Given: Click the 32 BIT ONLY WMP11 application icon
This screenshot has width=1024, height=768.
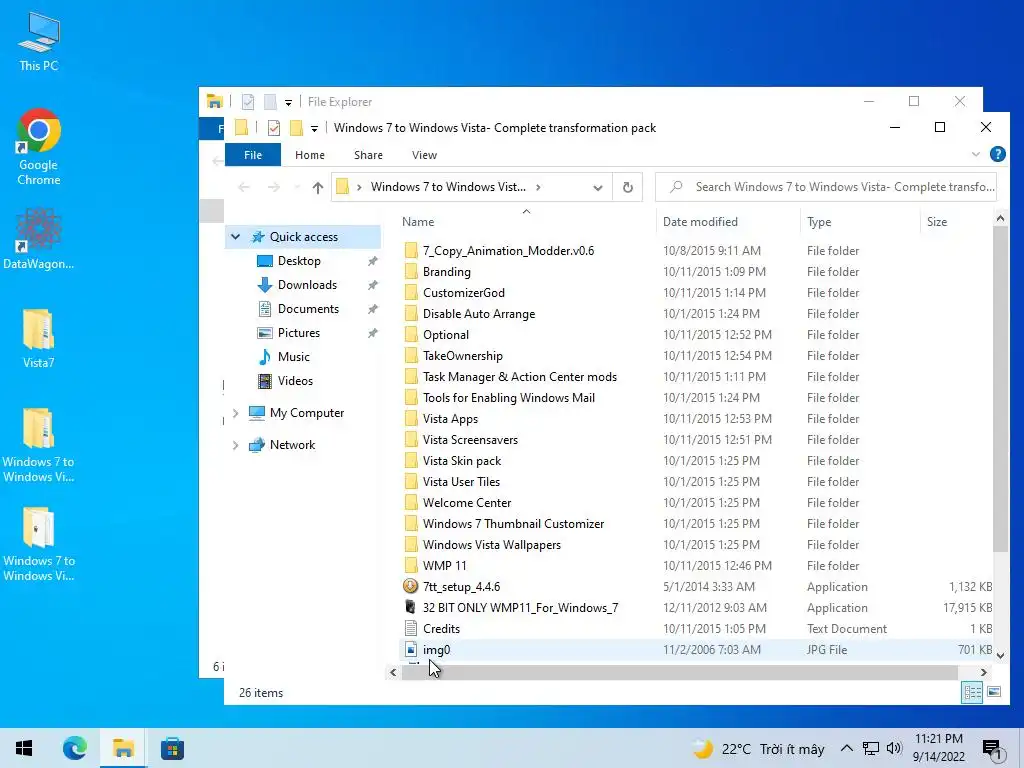Looking at the screenshot, I should point(410,607).
